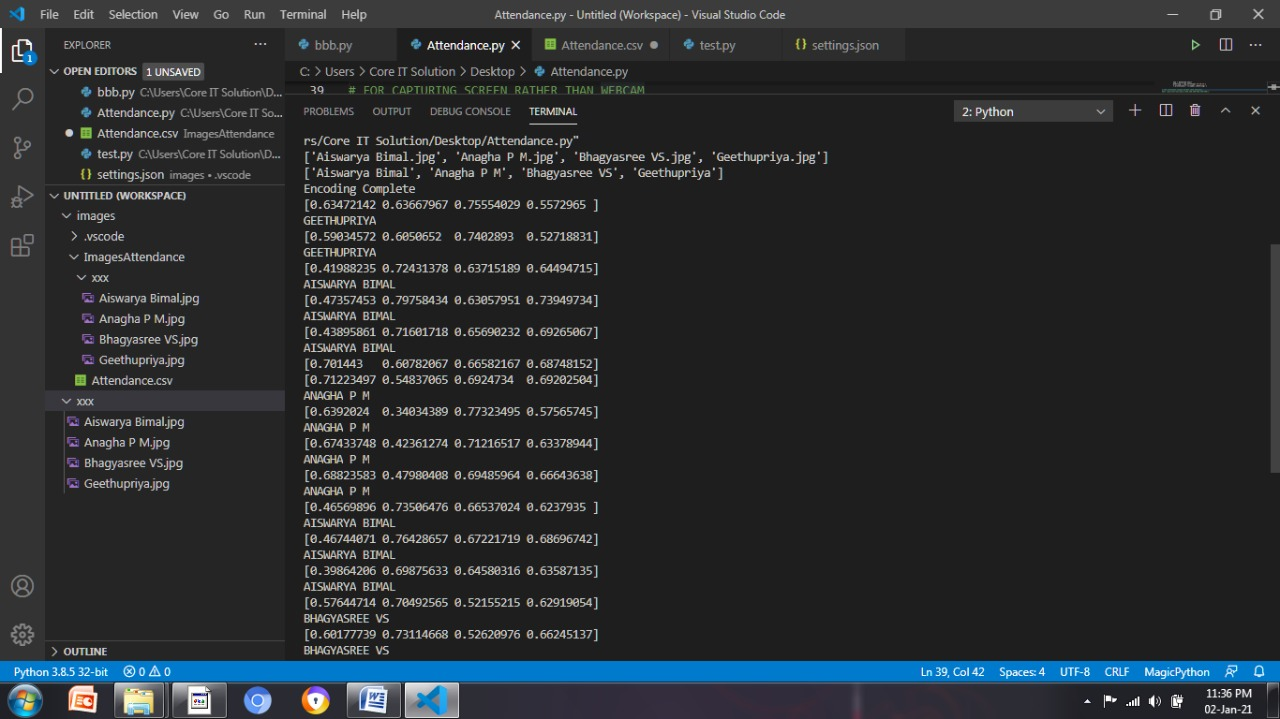
Task: Switch to the Attendance.csv editor tab
Action: 601,45
